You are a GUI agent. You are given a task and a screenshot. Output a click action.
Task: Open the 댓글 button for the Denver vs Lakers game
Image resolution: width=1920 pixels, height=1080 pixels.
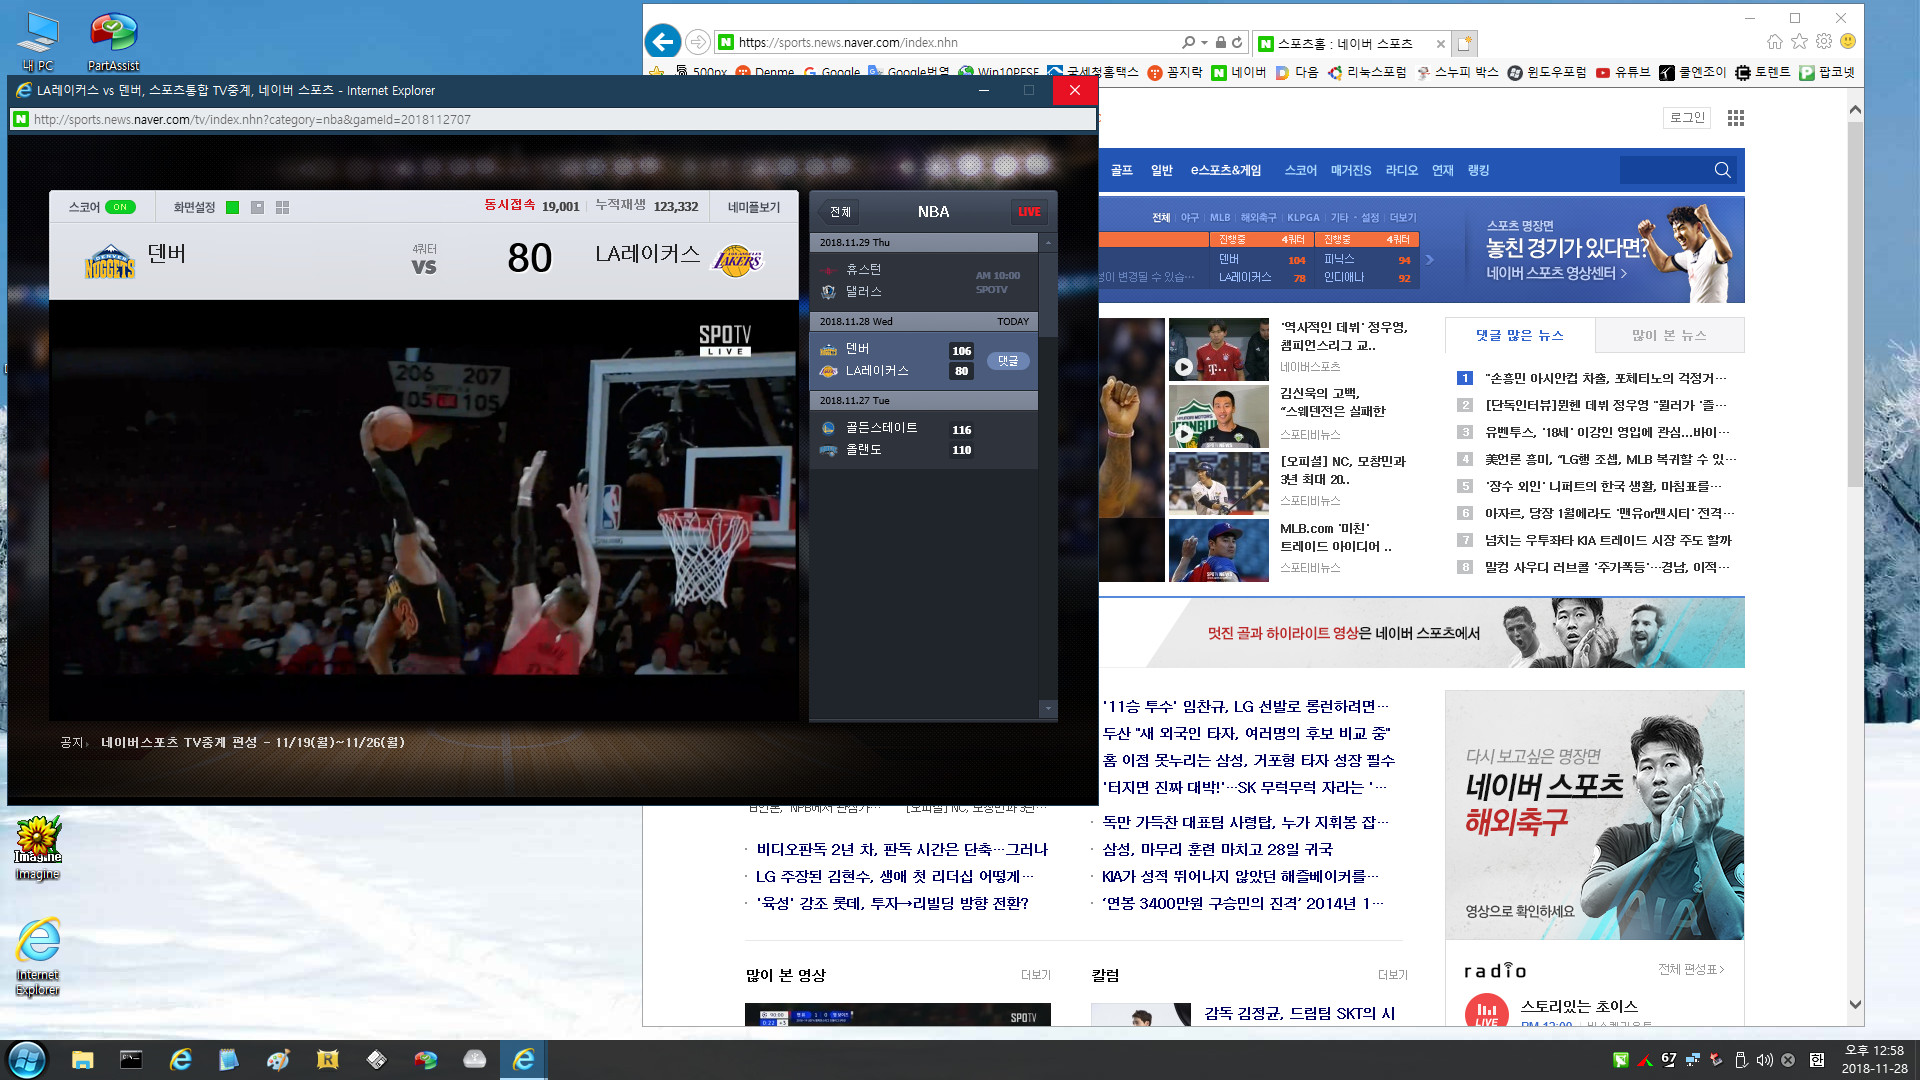[1008, 361]
